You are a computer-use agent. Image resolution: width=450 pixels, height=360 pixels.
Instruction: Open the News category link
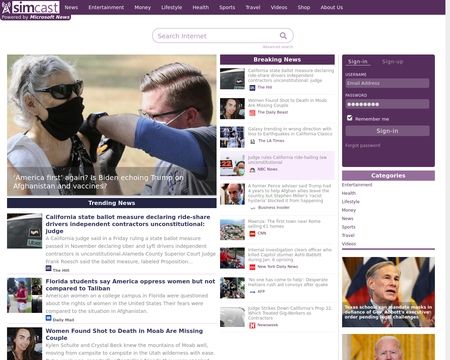(347, 219)
